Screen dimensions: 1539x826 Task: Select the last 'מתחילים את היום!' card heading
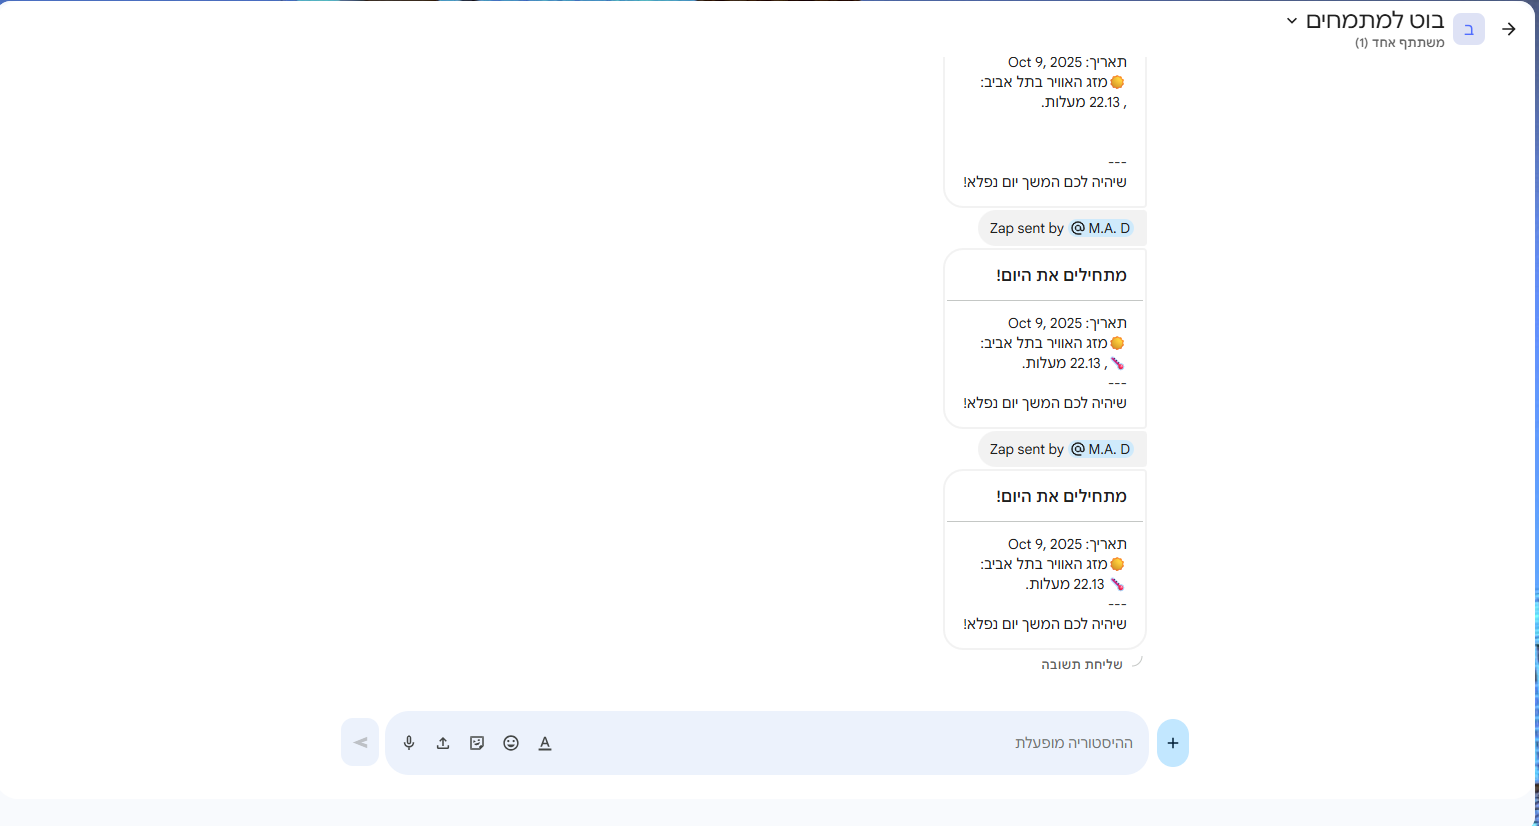pyautogui.click(x=1061, y=496)
